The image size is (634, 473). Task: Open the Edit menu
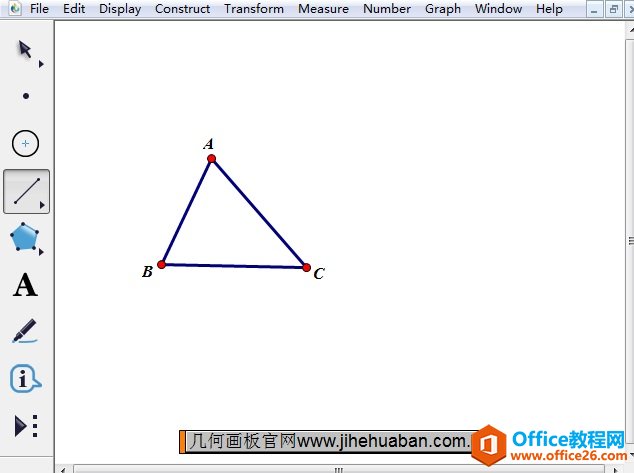(x=74, y=8)
